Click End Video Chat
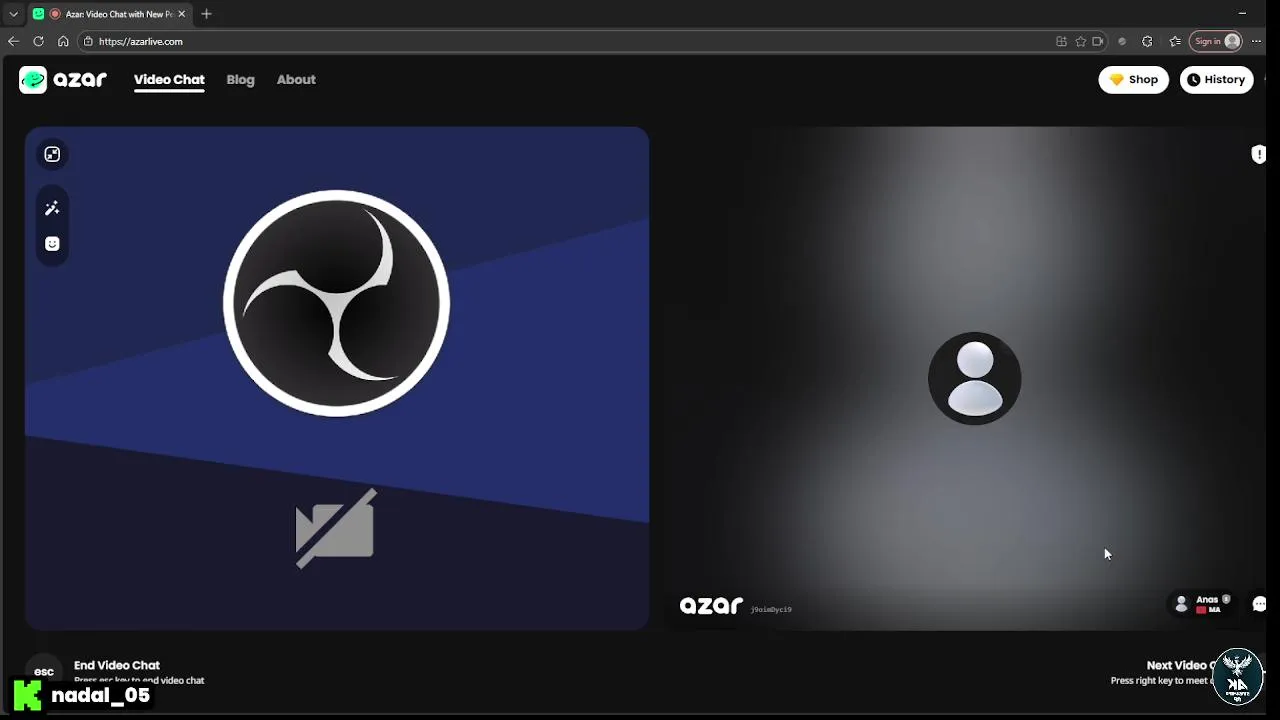The height and width of the screenshot is (720, 1280). (117, 665)
